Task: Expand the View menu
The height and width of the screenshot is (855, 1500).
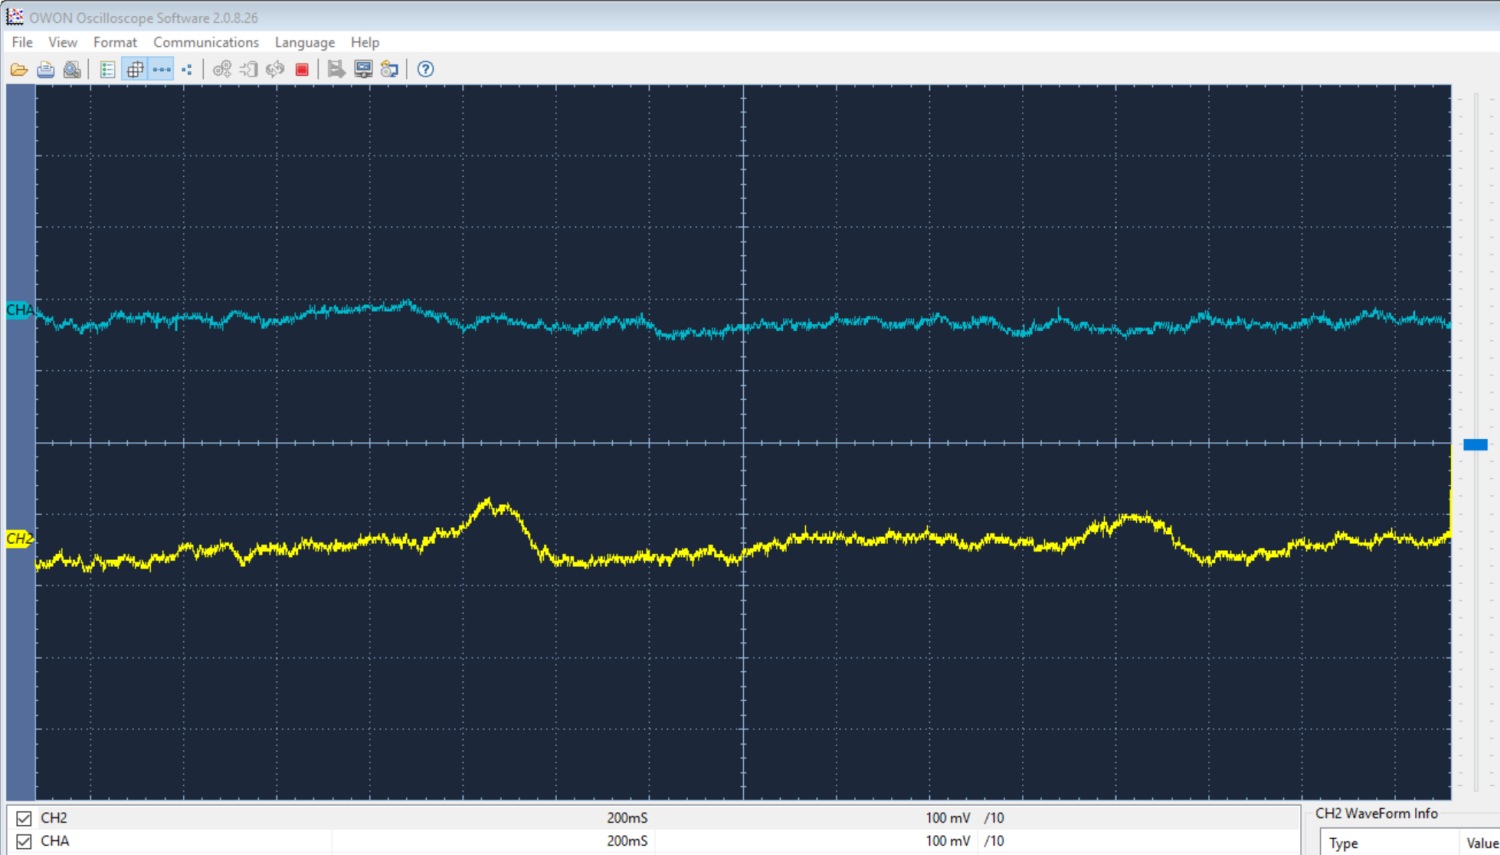Action: coord(62,42)
